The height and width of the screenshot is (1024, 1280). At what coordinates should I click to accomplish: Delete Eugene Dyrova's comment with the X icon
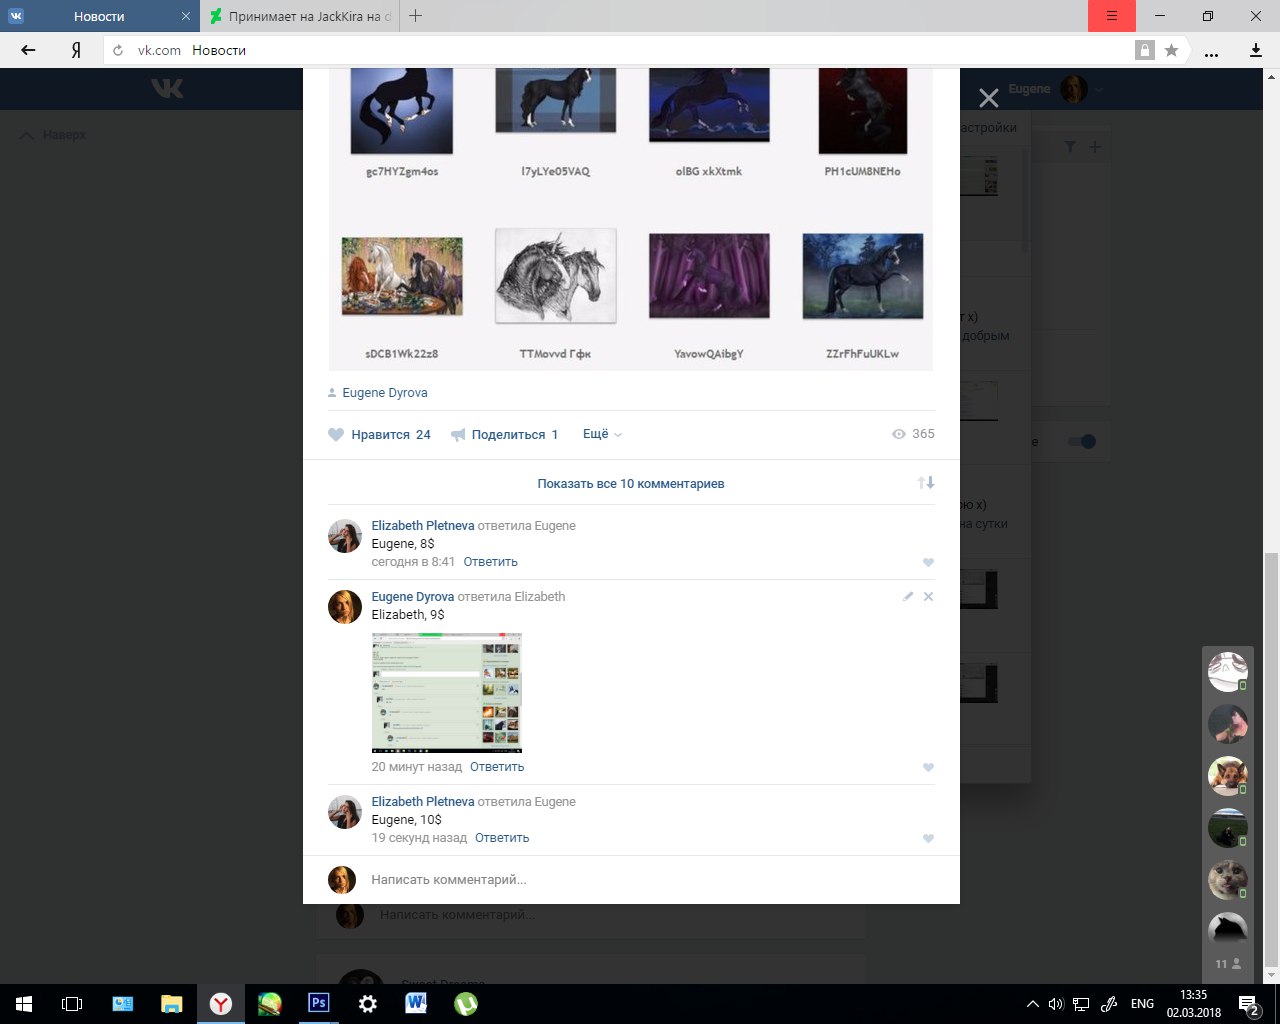click(928, 596)
